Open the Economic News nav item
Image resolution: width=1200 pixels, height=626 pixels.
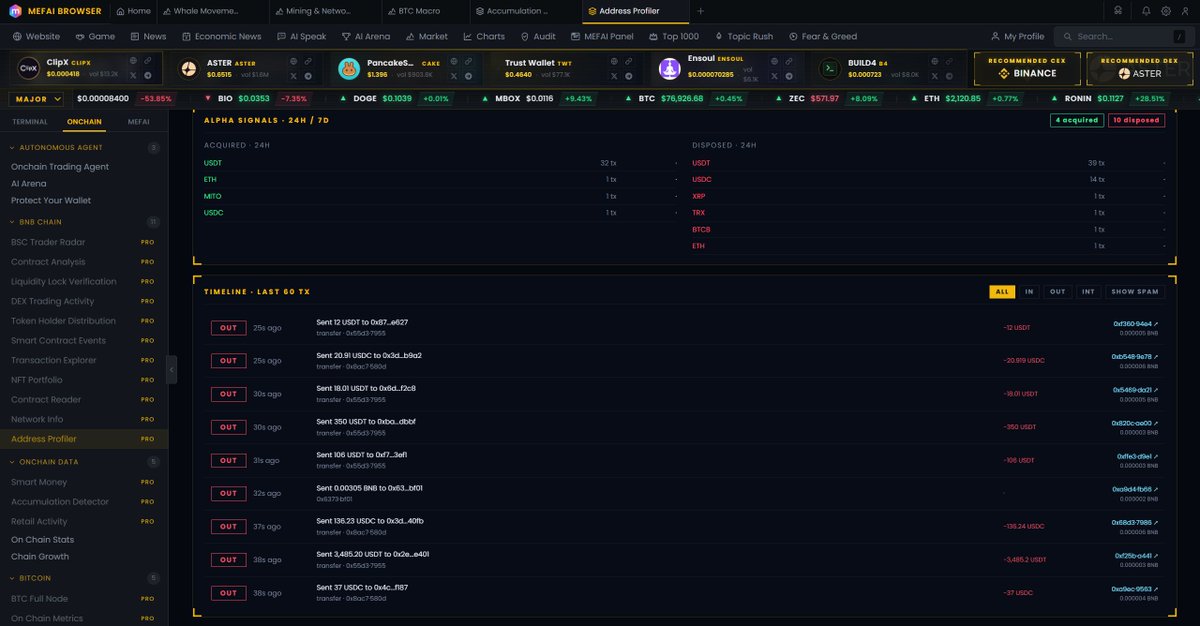click(x=221, y=36)
